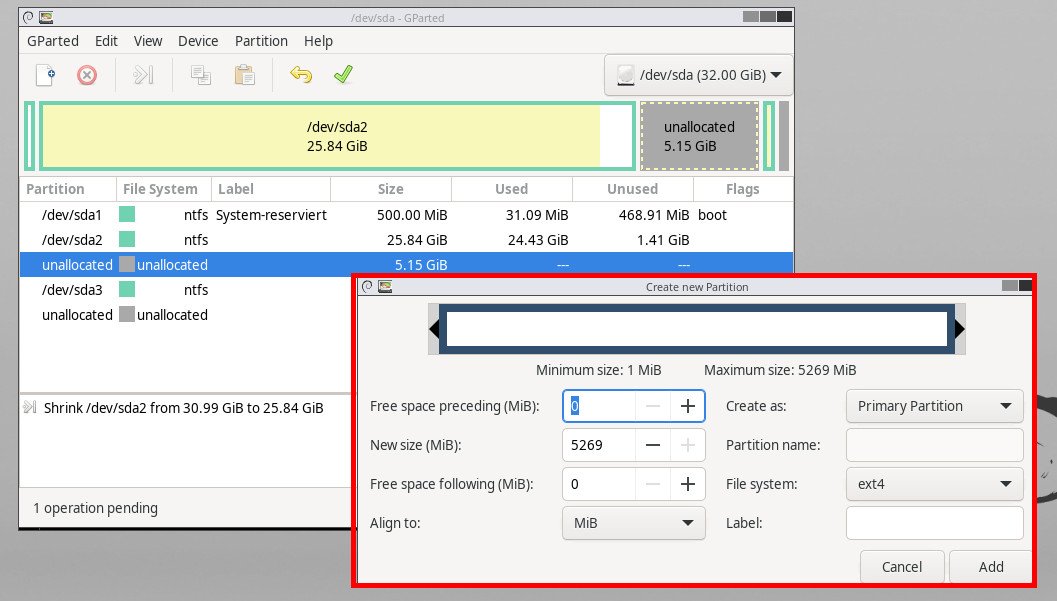Image resolution: width=1057 pixels, height=601 pixels.
Task: Click the Delete partition toolbar icon
Action: pos(87,75)
